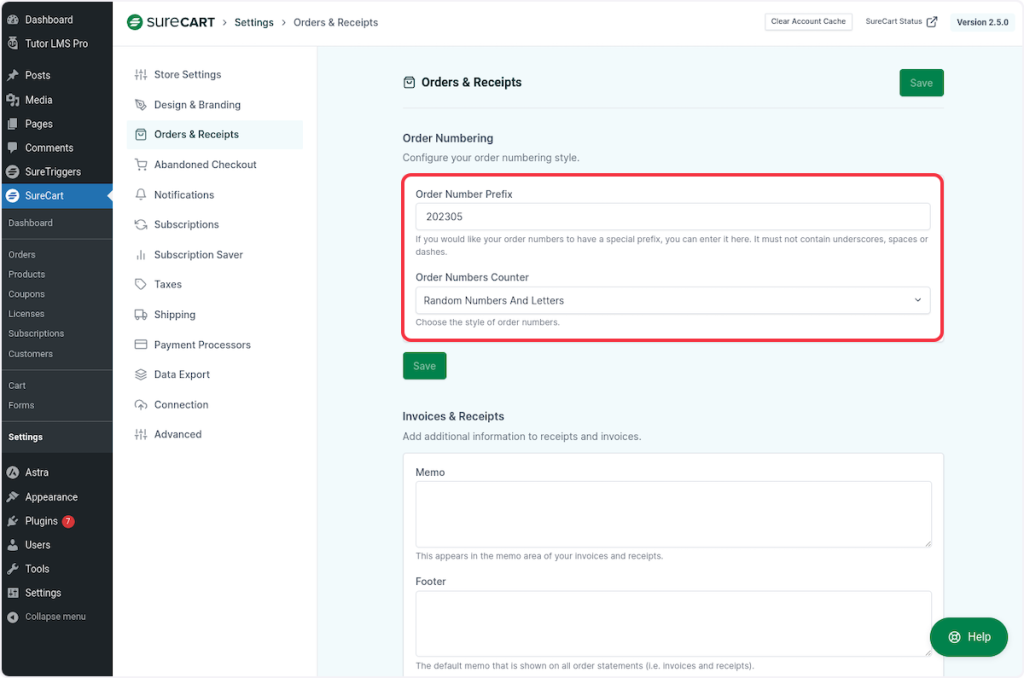Viewport: 1024px width, 678px height.
Task: Open Coupons under the SureCart menu
Action: pyautogui.click(x=27, y=294)
